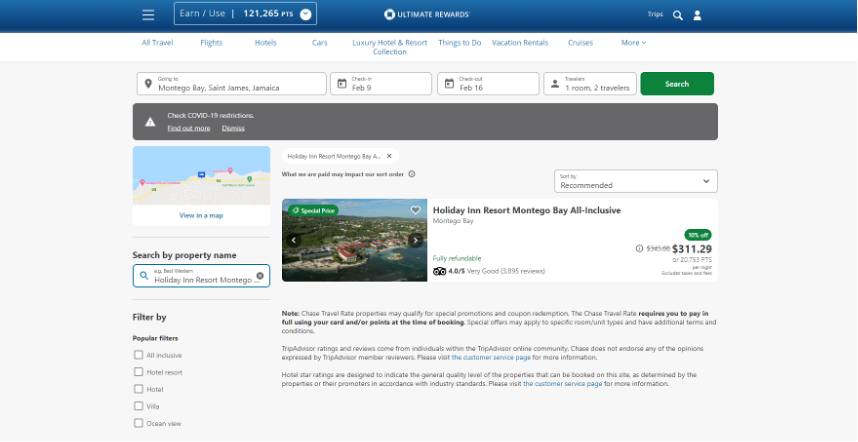Open the Vacation Rentals tab
This screenshot has height=442, width=858.
pyautogui.click(x=520, y=43)
